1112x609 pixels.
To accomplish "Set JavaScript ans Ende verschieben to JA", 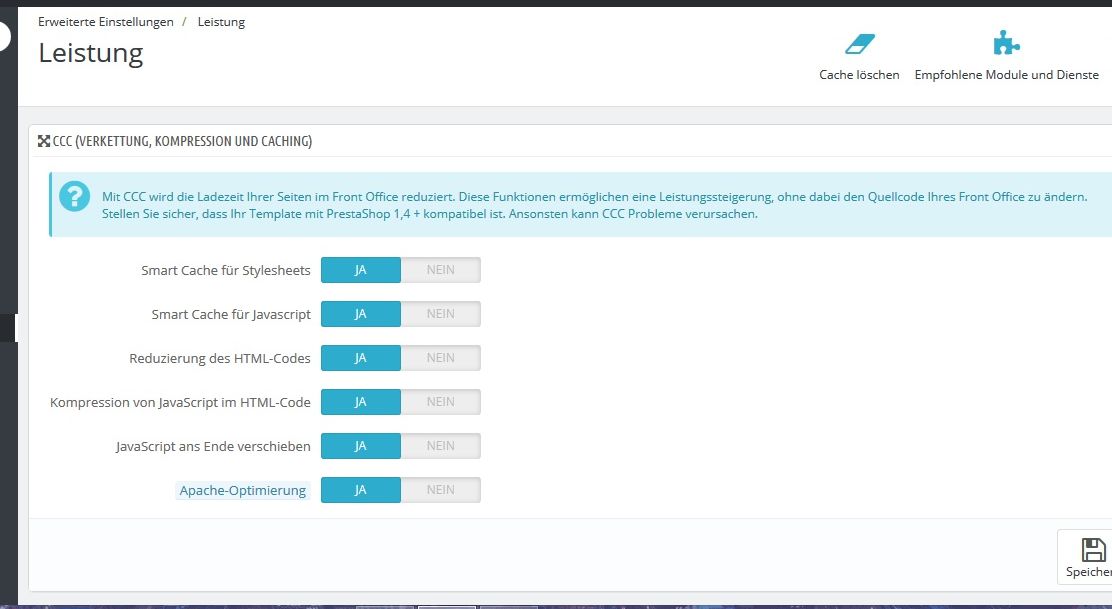I will (360, 446).
